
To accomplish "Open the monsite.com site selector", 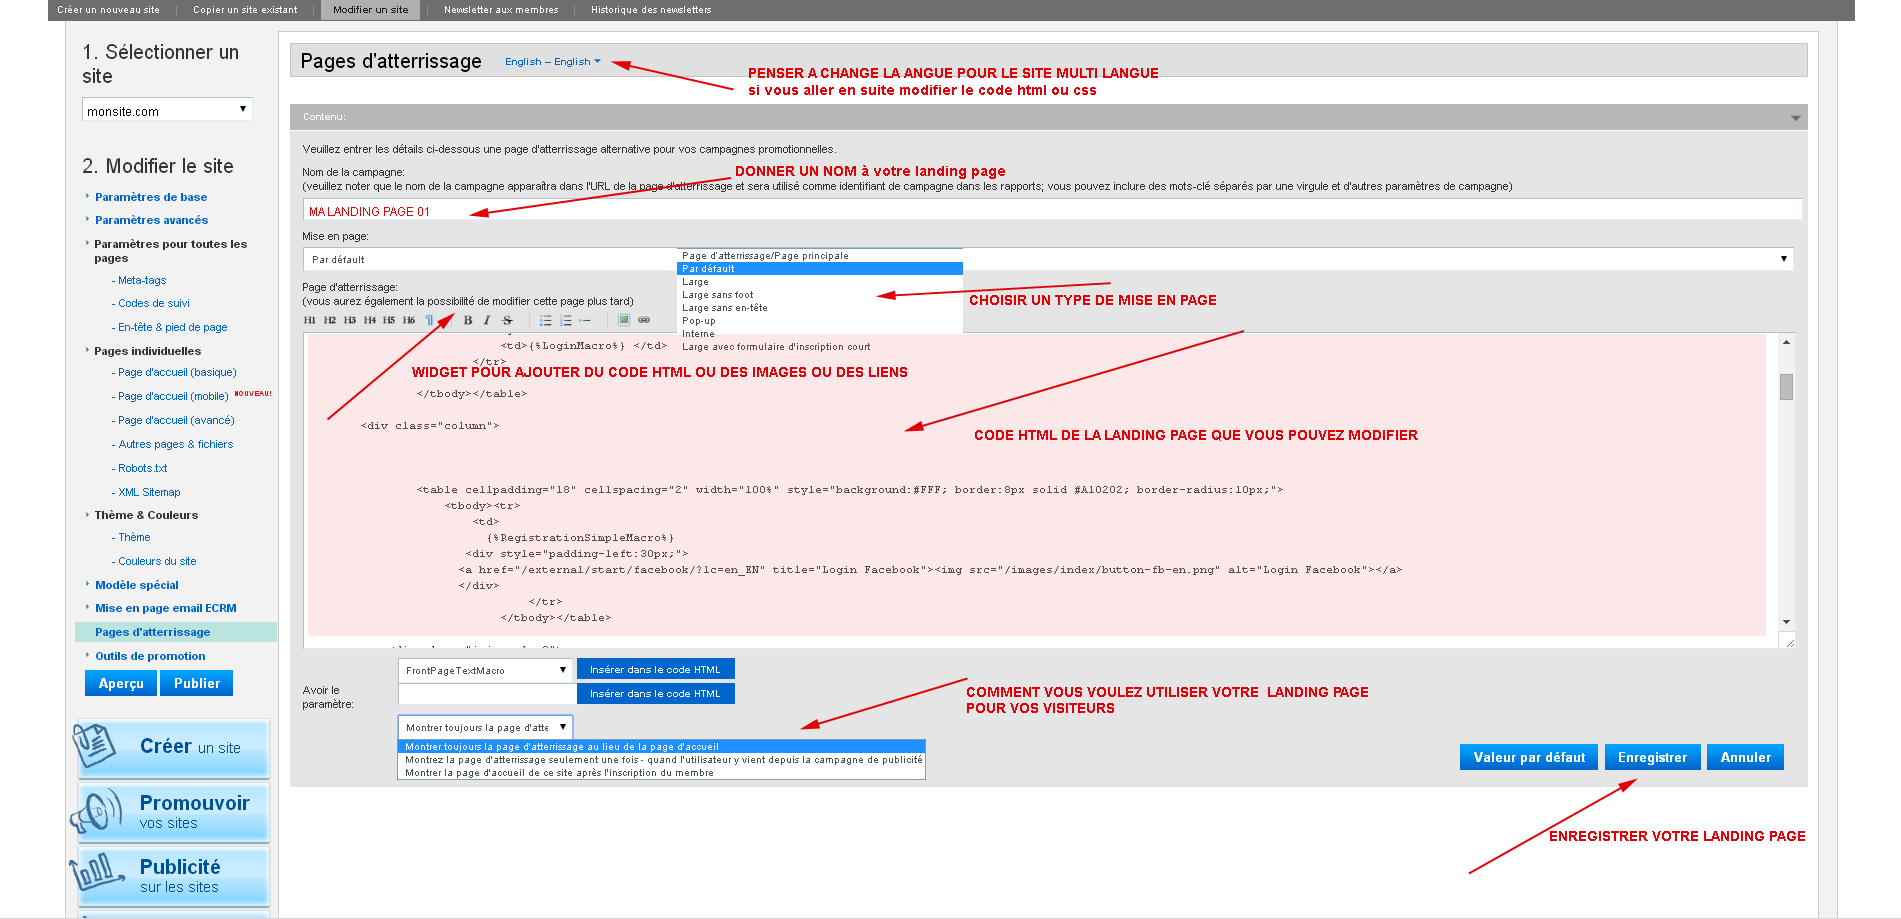I will point(167,110).
